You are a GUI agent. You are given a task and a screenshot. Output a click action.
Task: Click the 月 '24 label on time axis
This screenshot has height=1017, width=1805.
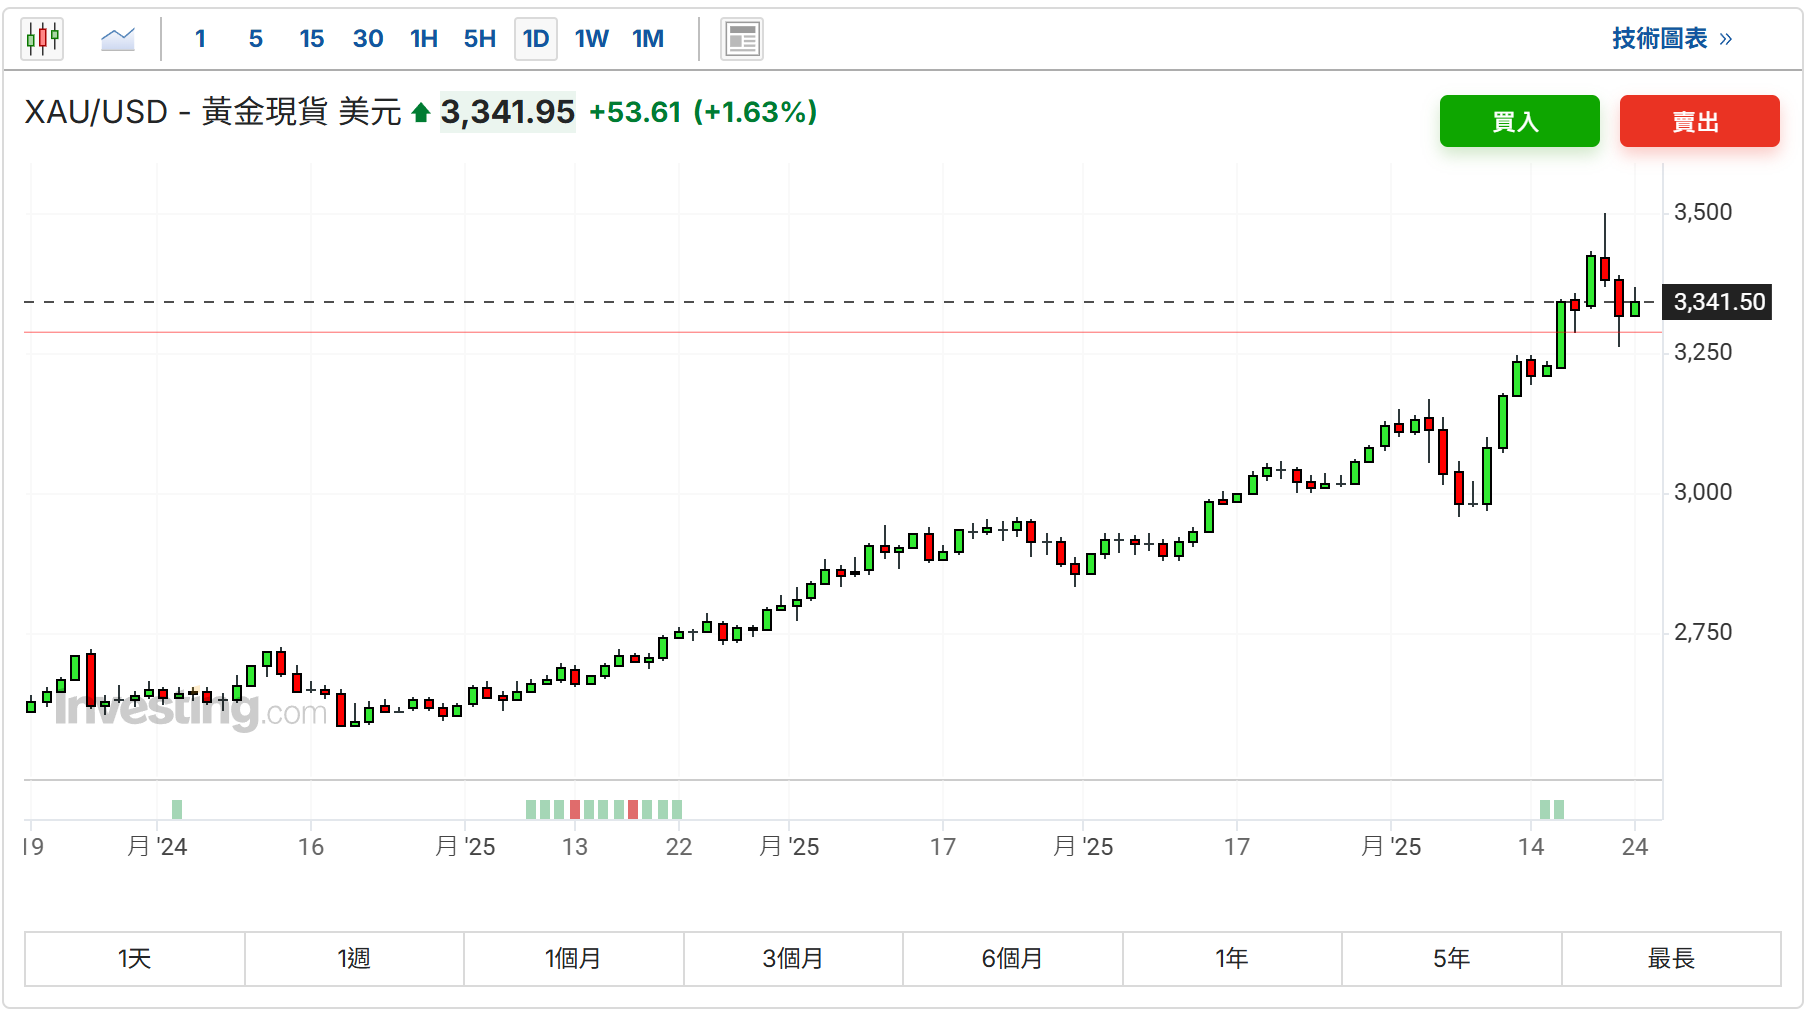157,847
